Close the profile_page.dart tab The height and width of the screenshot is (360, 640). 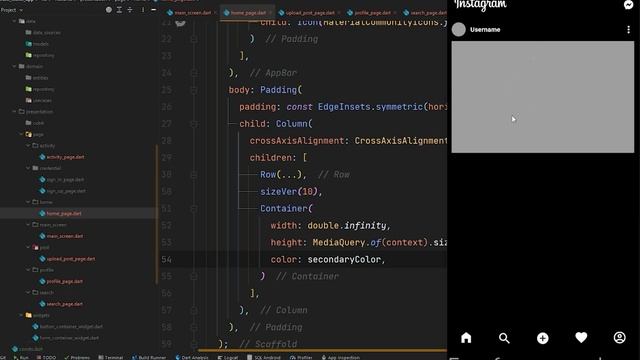coord(395,13)
